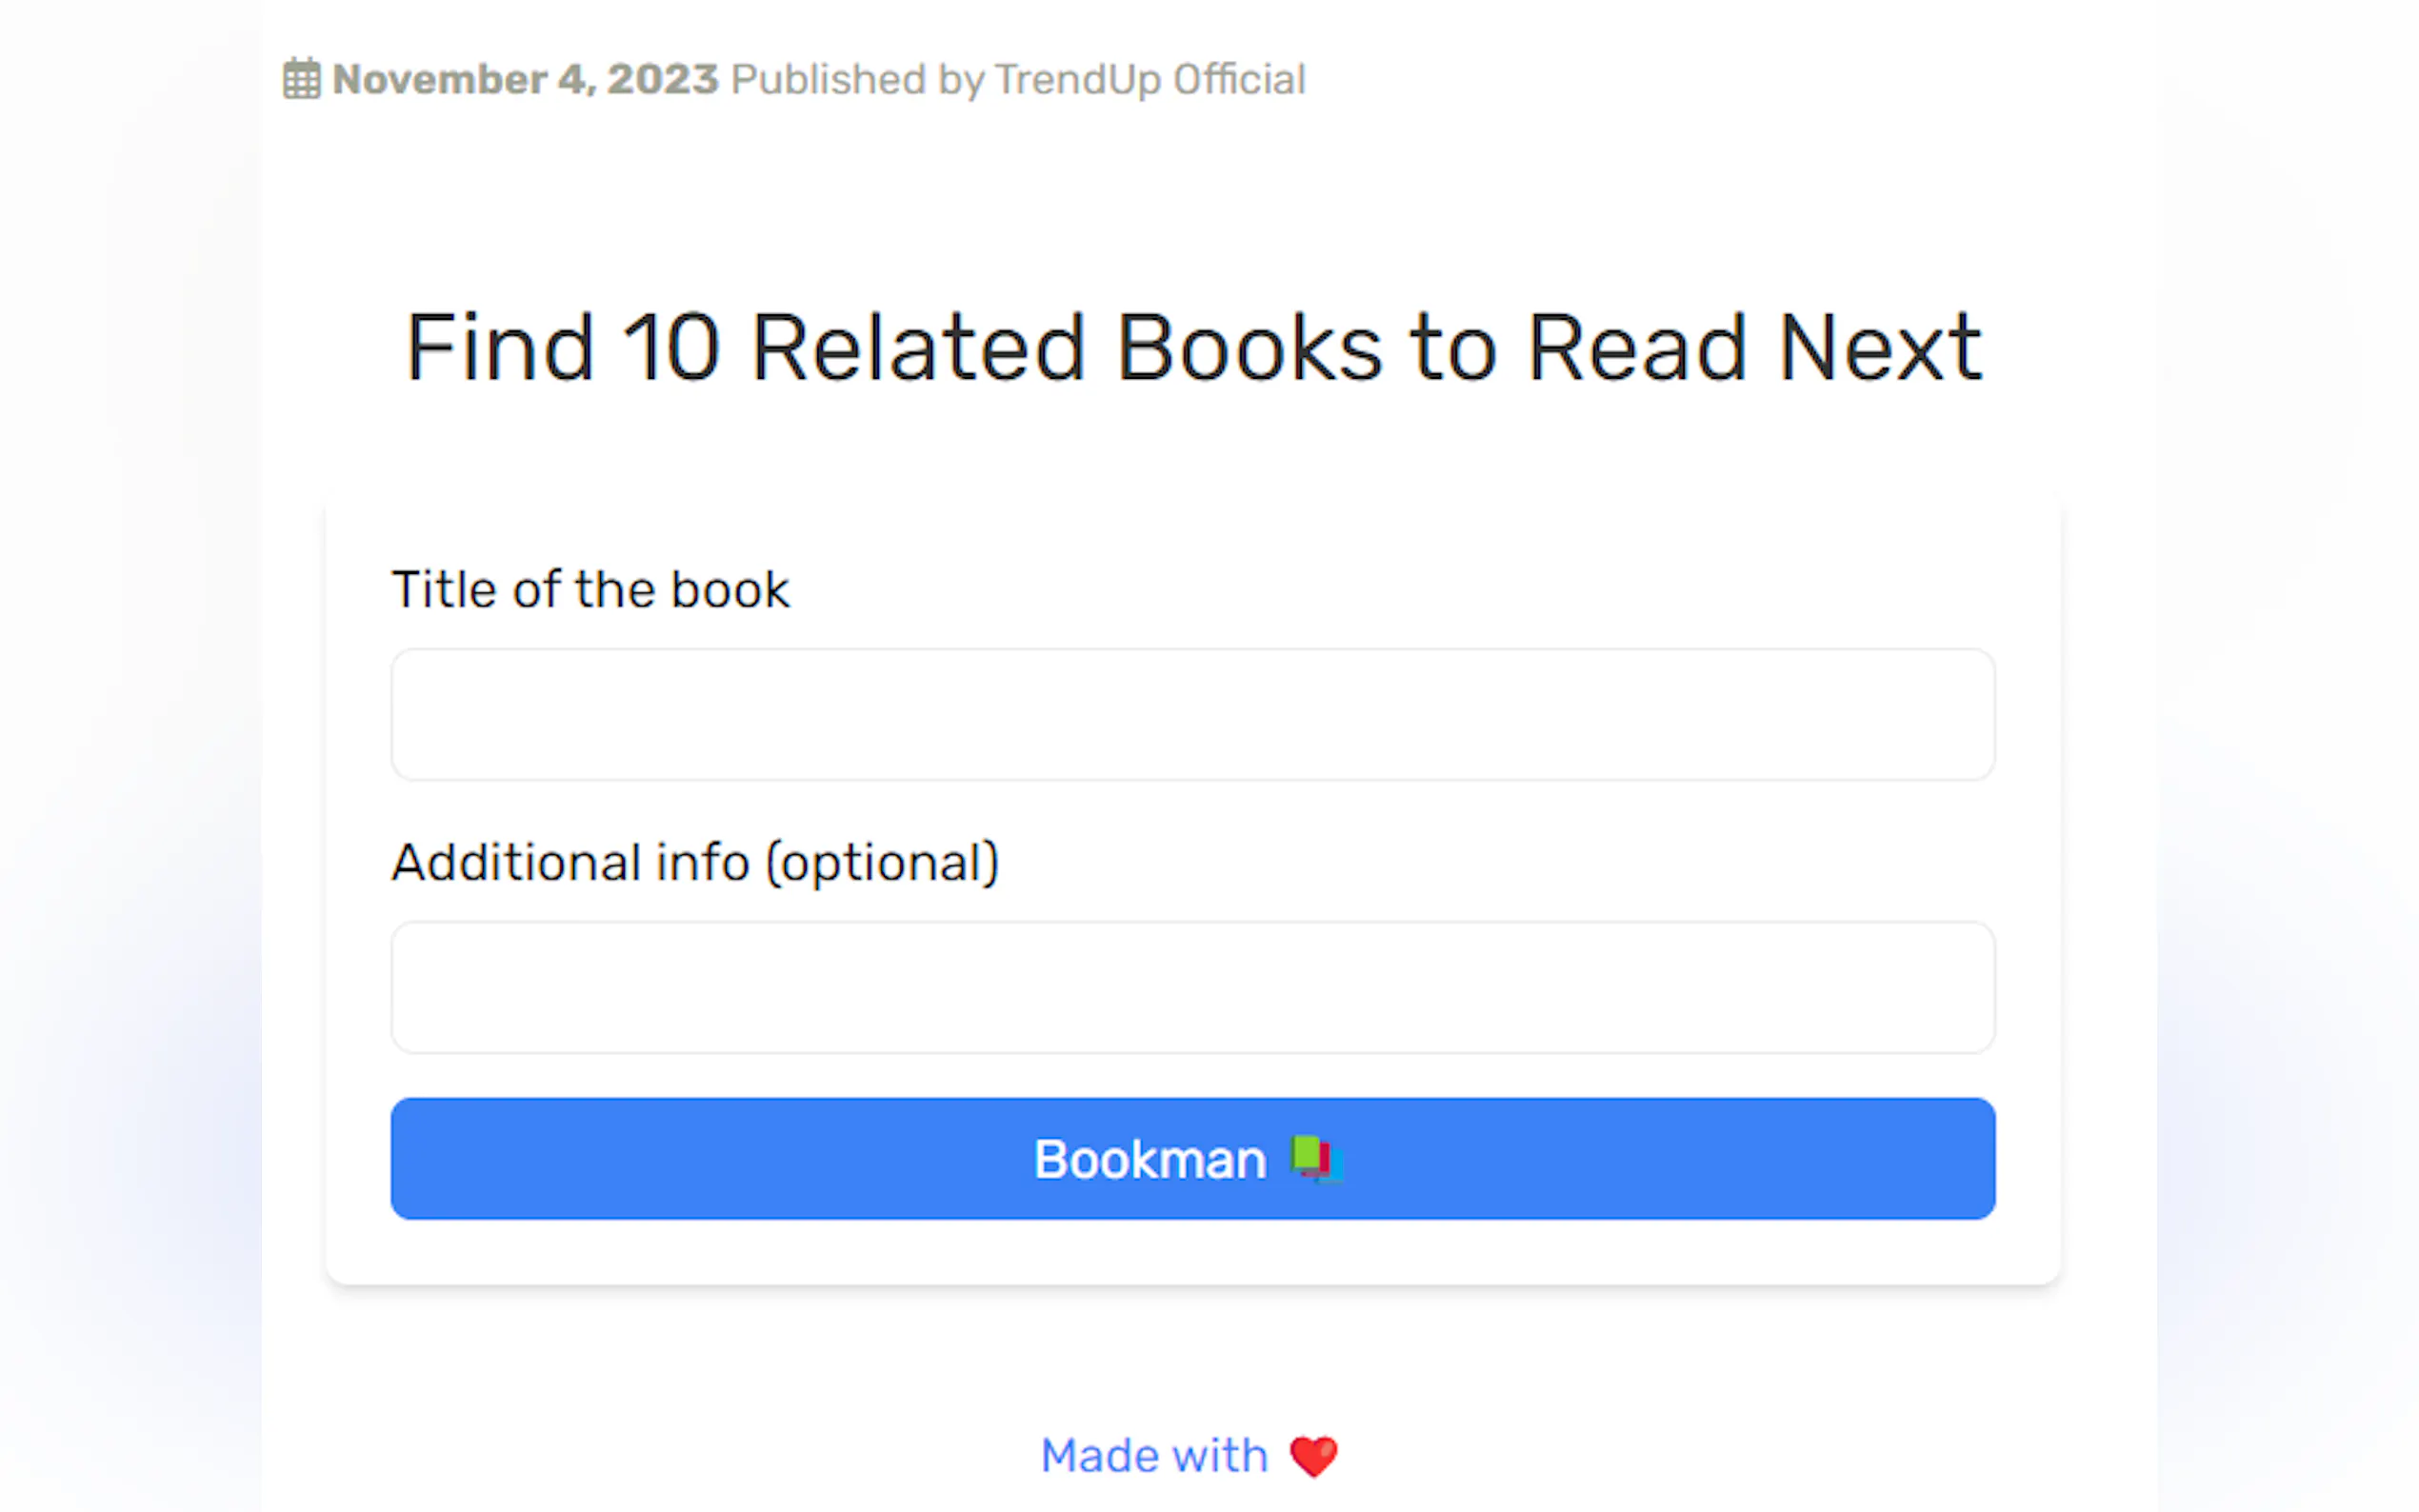Viewport: 2419px width, 1512px height.
Task: Click the books emoji on Bookman button
Action: (x=1316, y=1159)
